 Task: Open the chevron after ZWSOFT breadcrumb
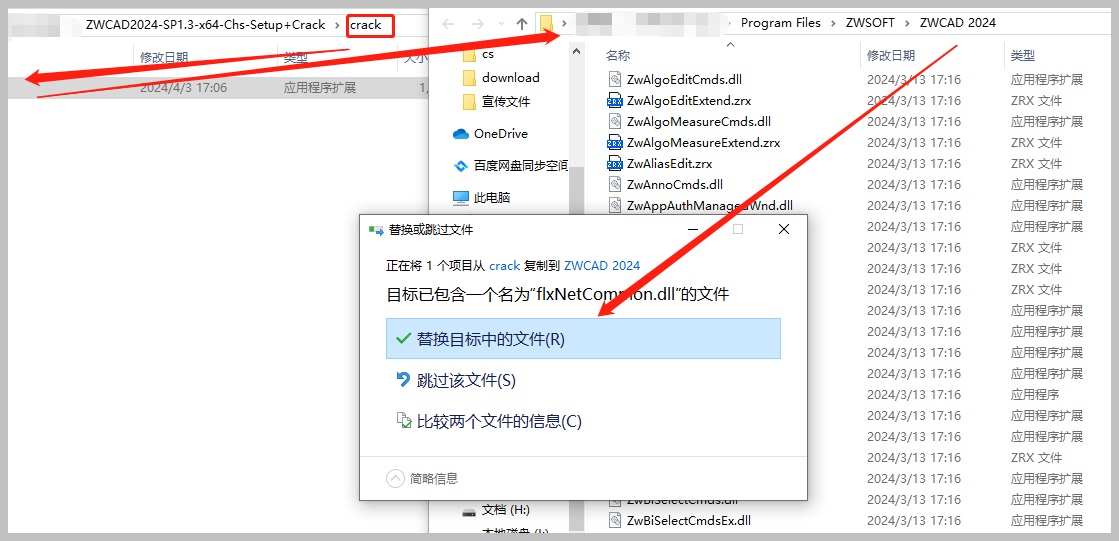pos(908,23)
